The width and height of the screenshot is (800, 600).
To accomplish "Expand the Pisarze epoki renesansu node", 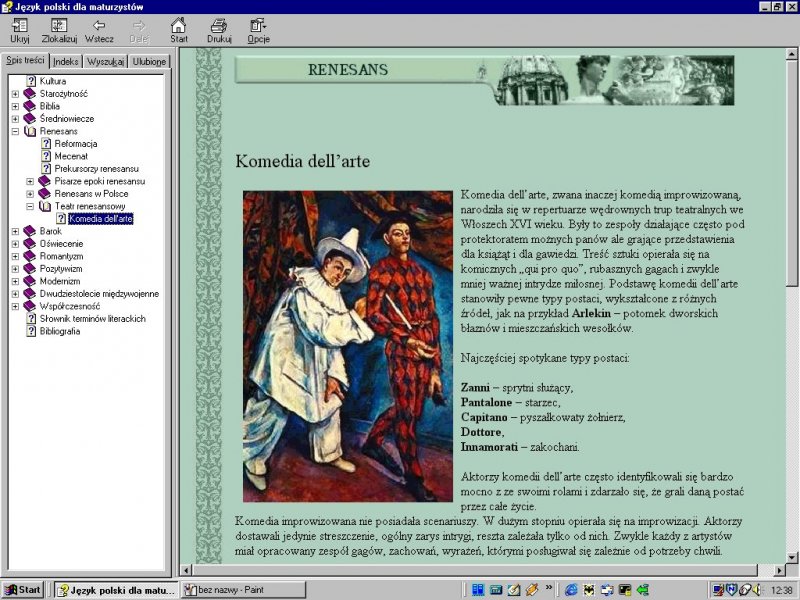I will (x=31, y=181).
